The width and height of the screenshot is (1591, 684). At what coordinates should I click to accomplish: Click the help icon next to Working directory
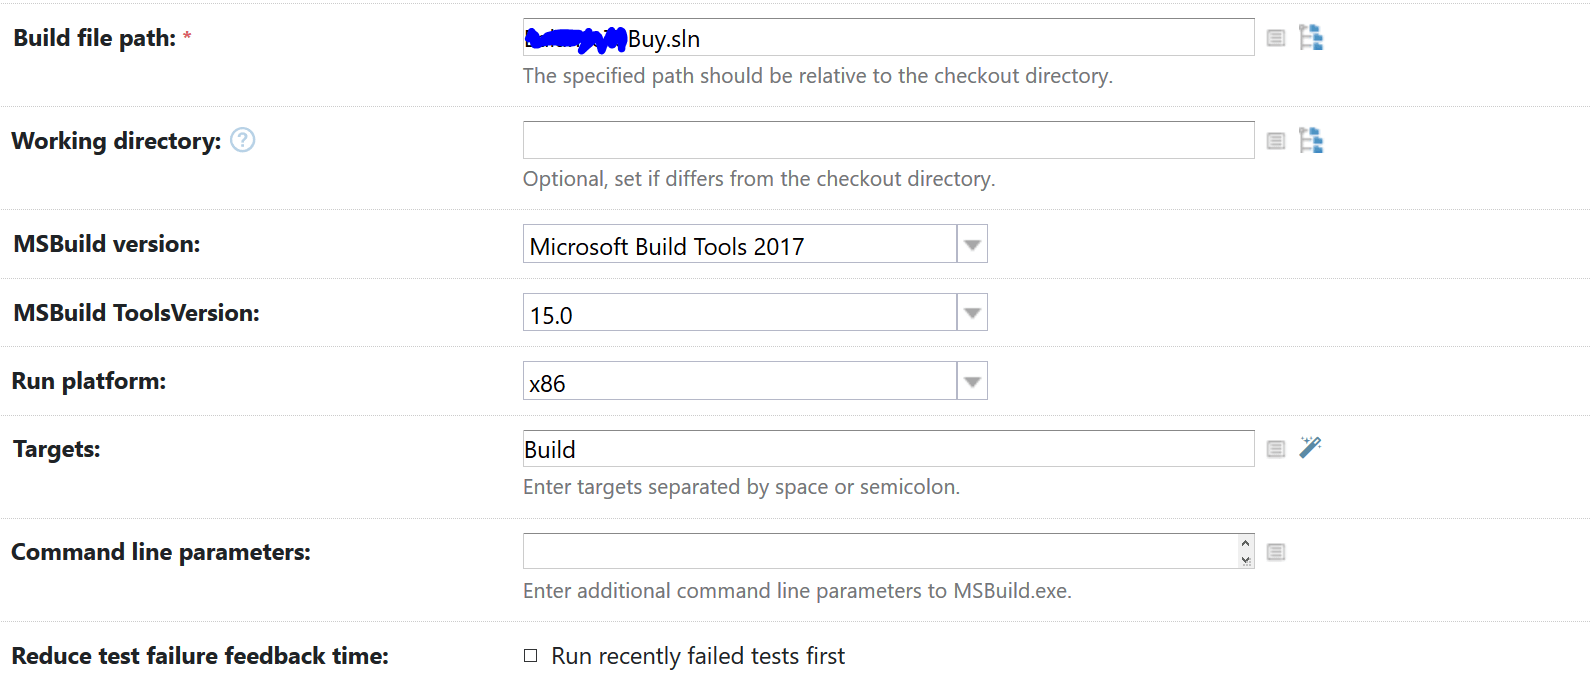(x=243, y=140)
